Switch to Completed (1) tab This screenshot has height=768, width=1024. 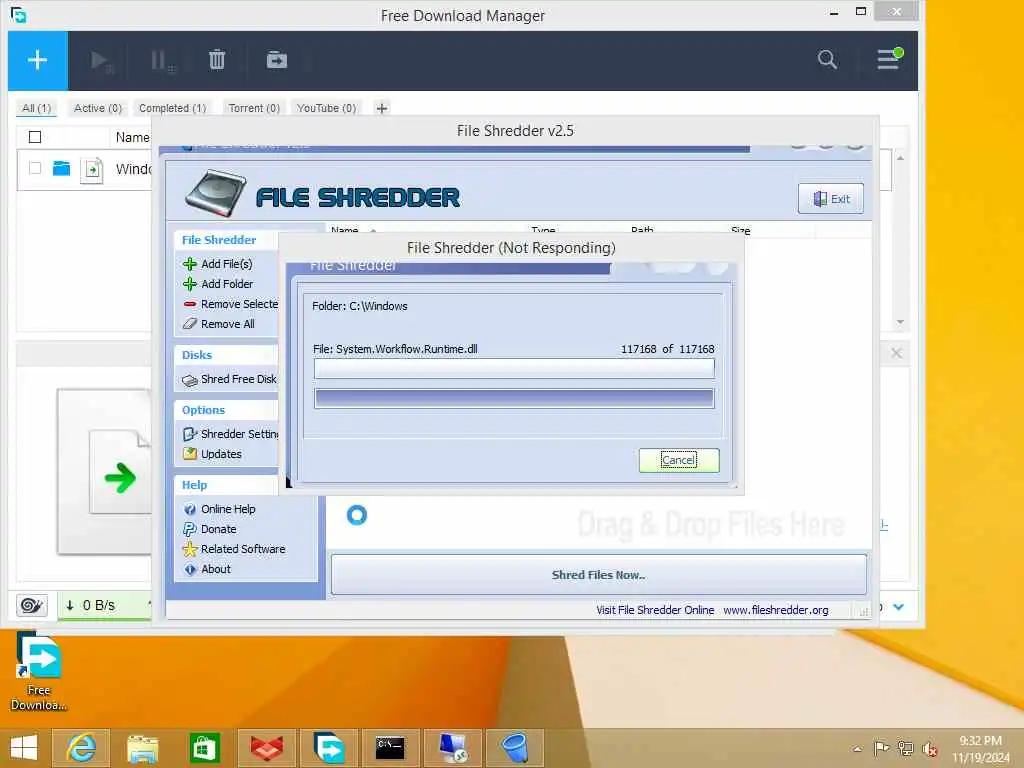(x=172, y=108)
